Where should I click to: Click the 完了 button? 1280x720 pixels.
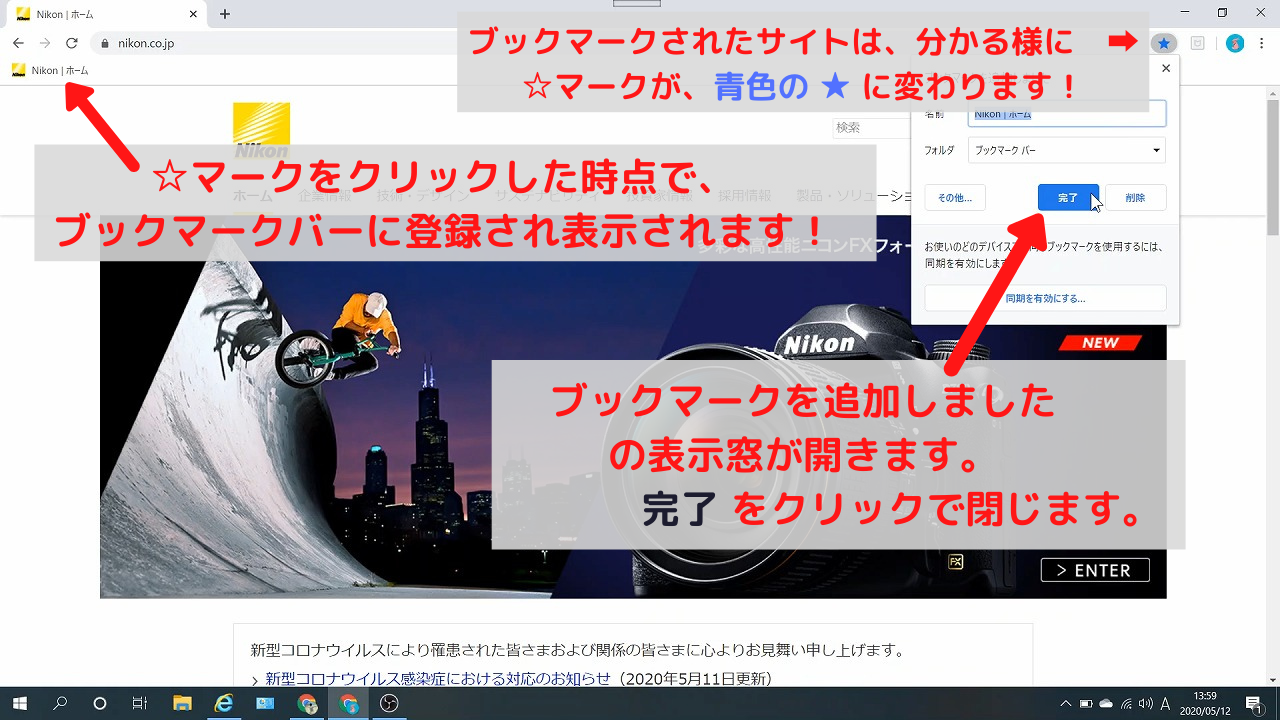click(x=1068, y=198)
